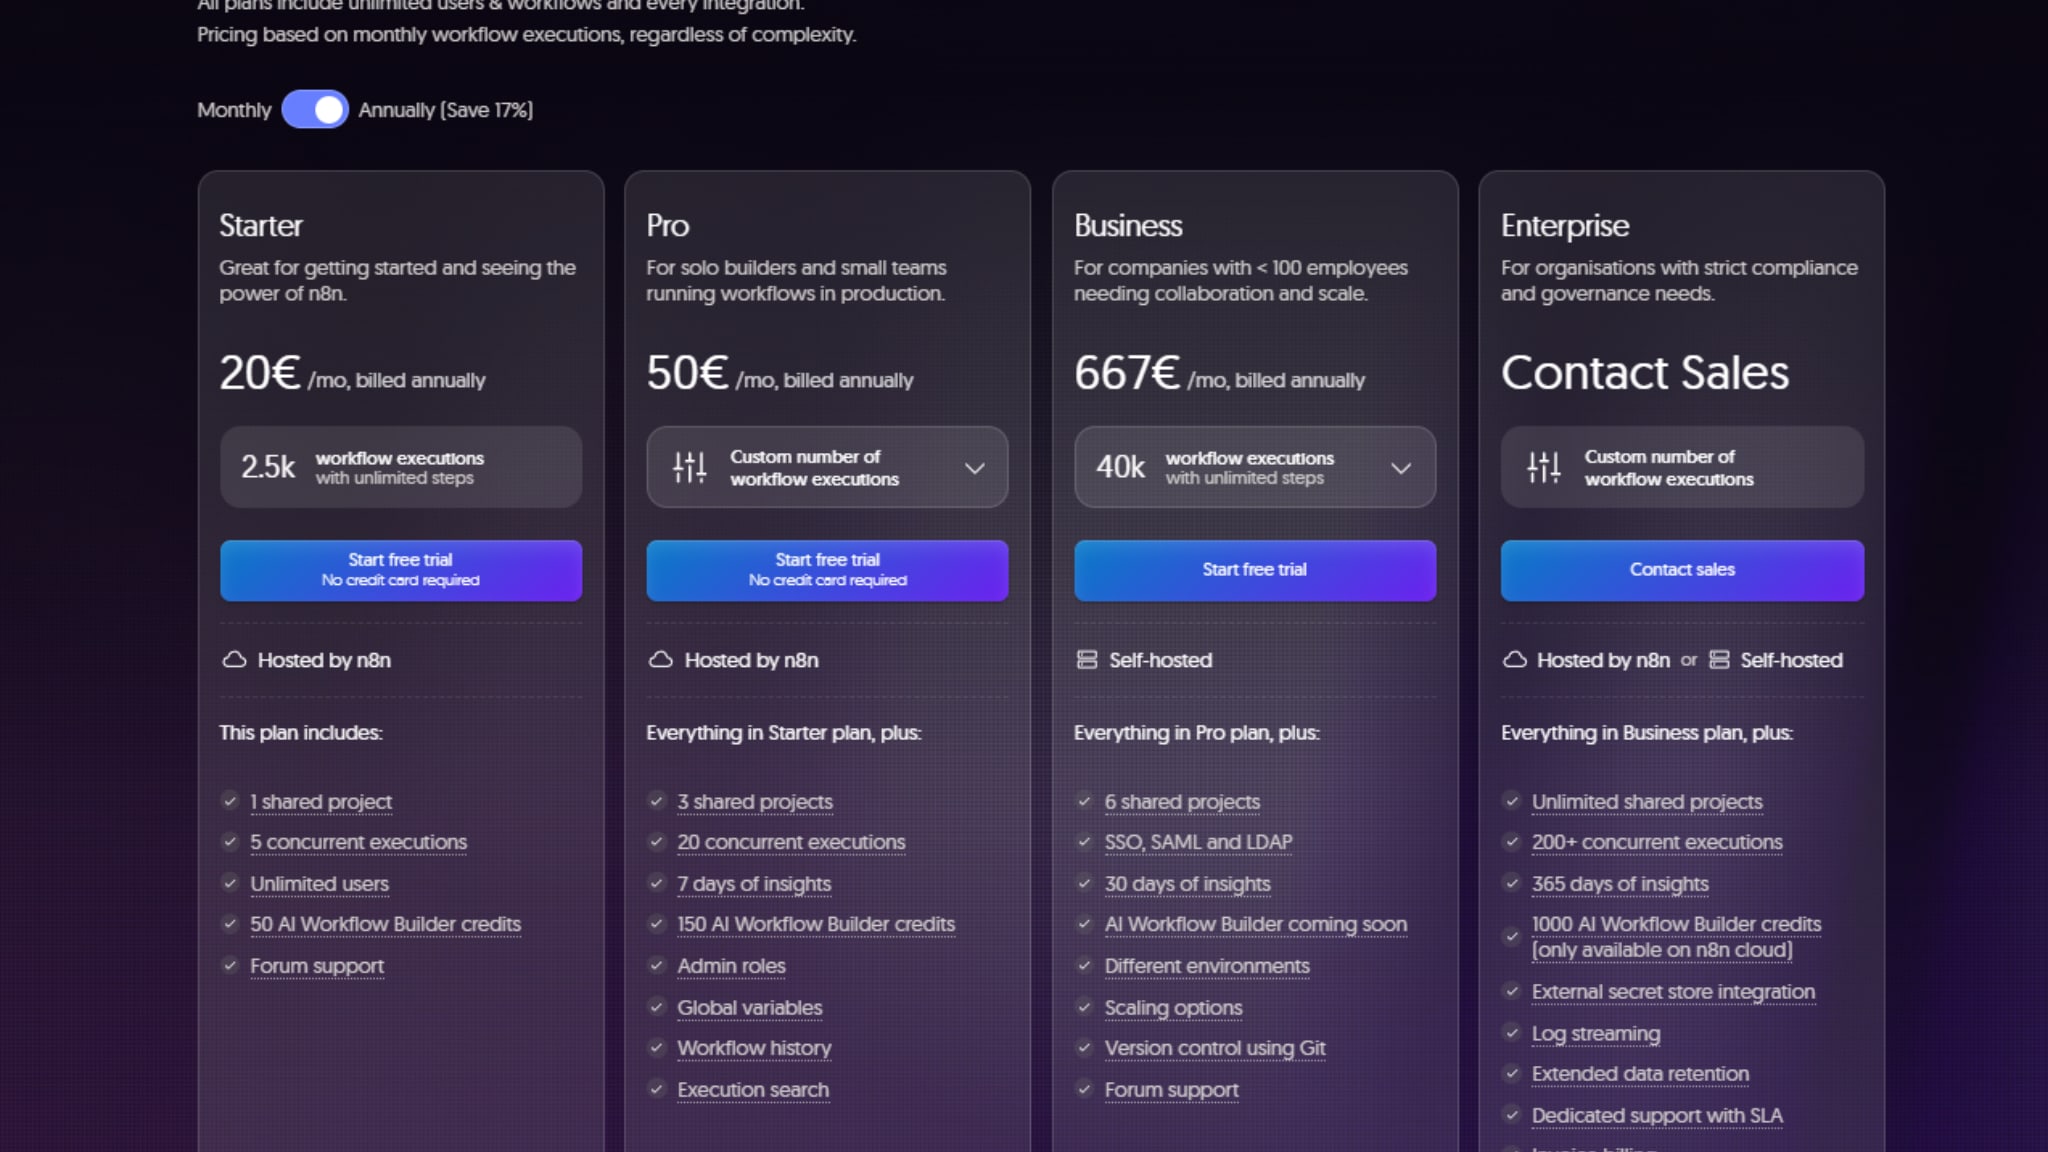Click 'Workflow history' feature
2048x1152 pixels.
(x=754, y=1049)
